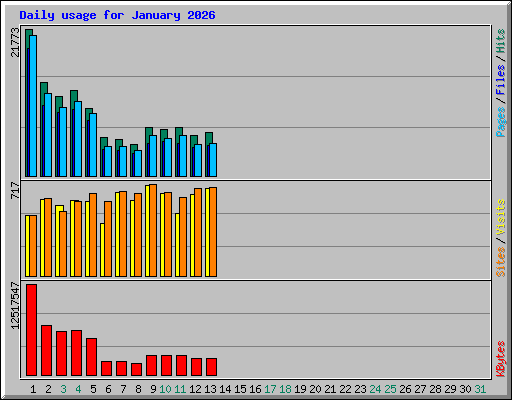
Task: Click the day 11 orange sites bar
Action: click(183, 237)
